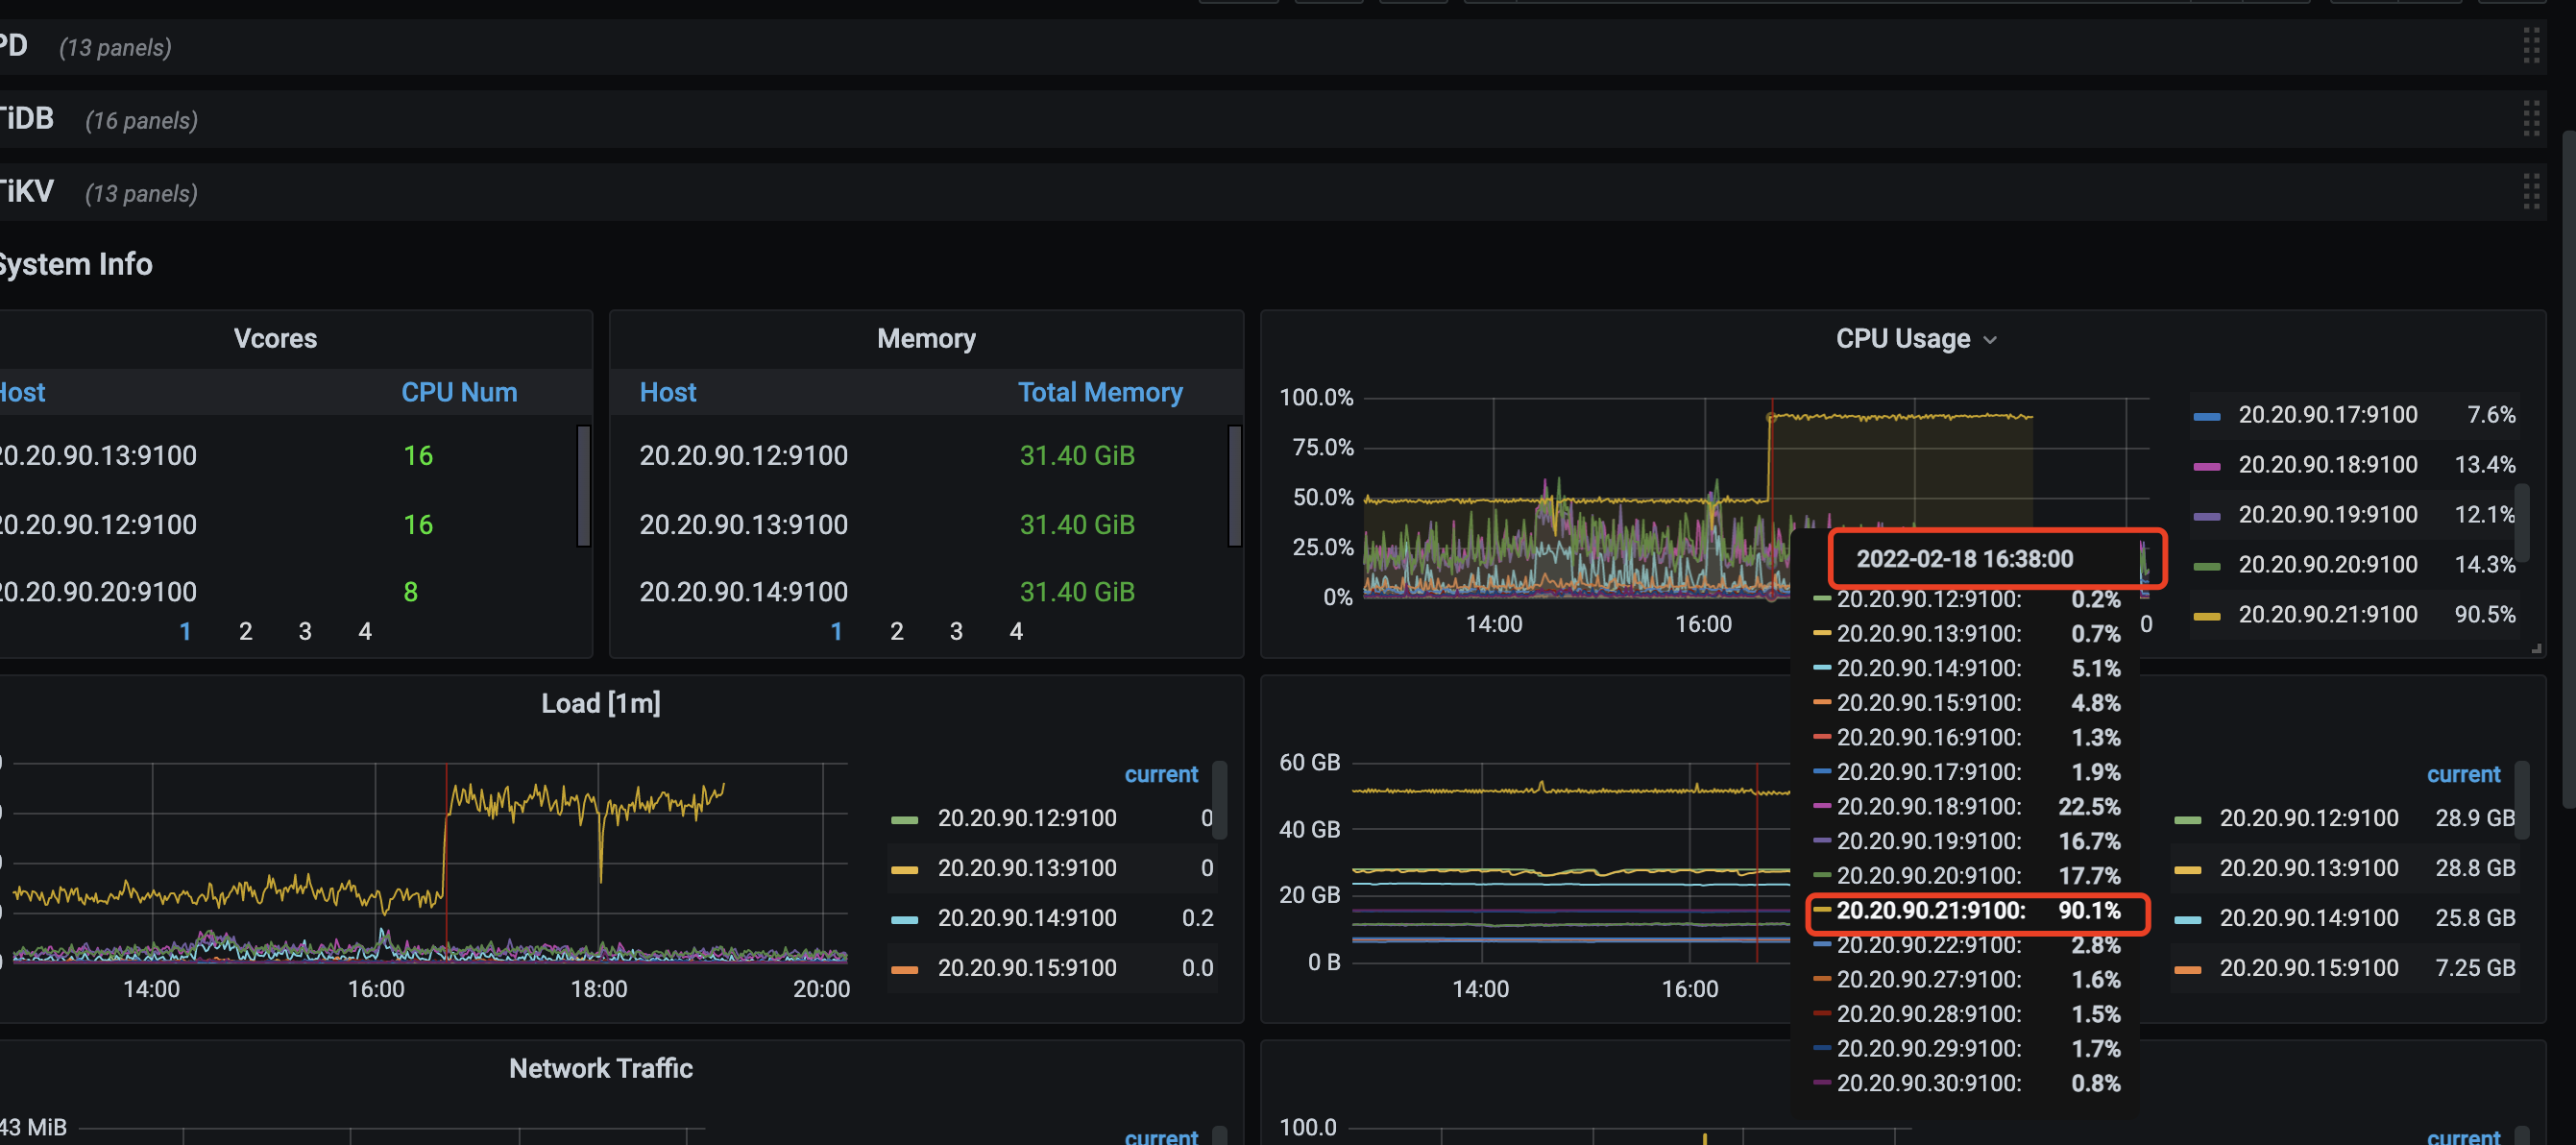2576x1145 pixels.
Task: Click drag handle icon on PD row
Action: tap(2530, 46)
